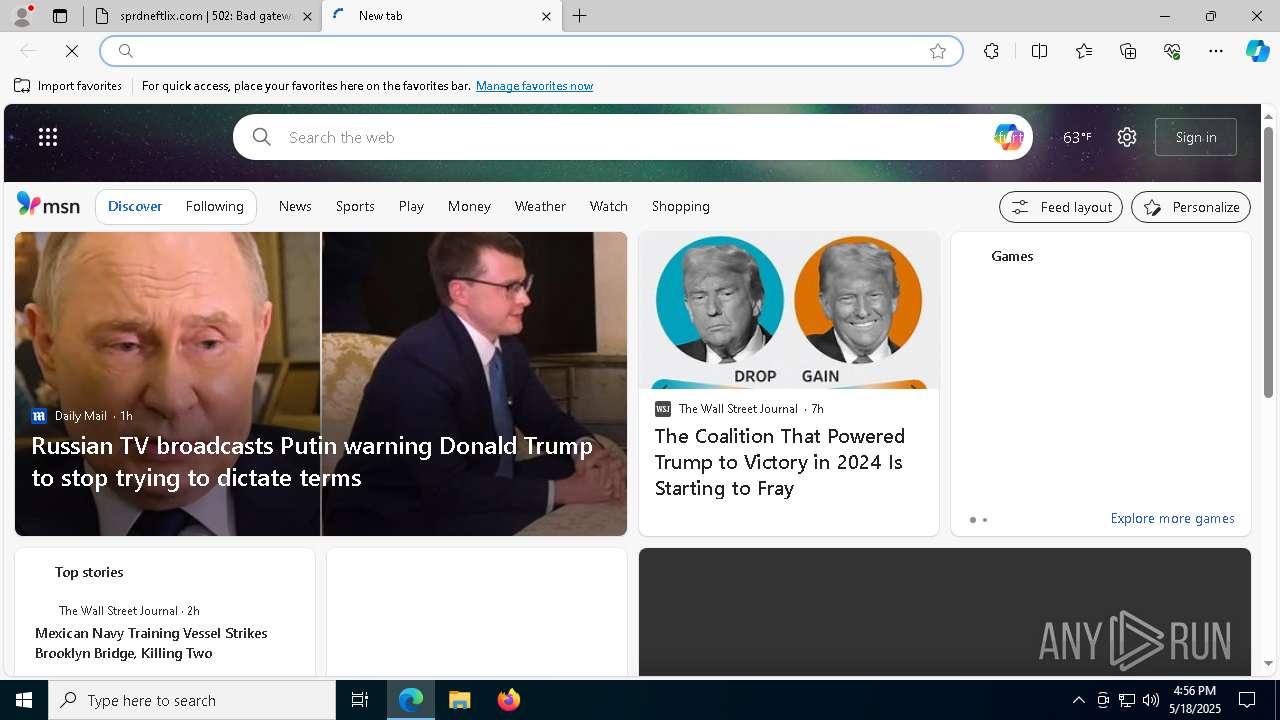Stop loading page with X button

(72, 51)
